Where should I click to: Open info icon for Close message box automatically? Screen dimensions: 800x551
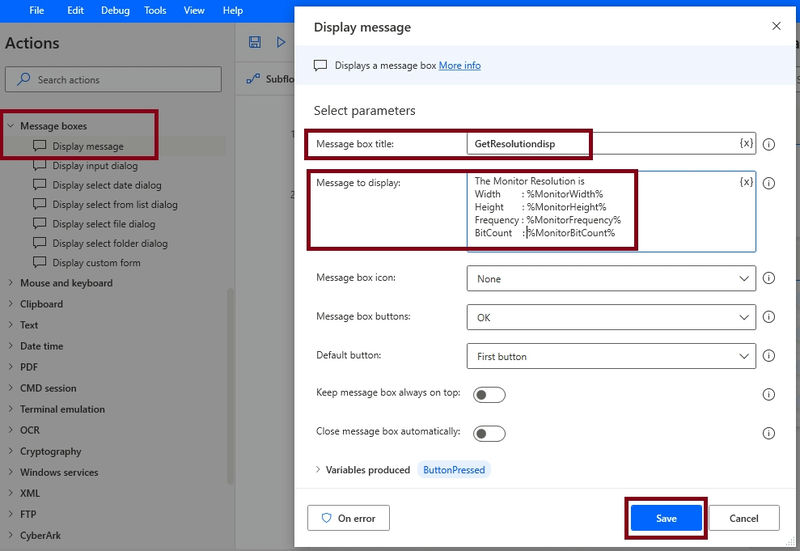coord(768,433)
